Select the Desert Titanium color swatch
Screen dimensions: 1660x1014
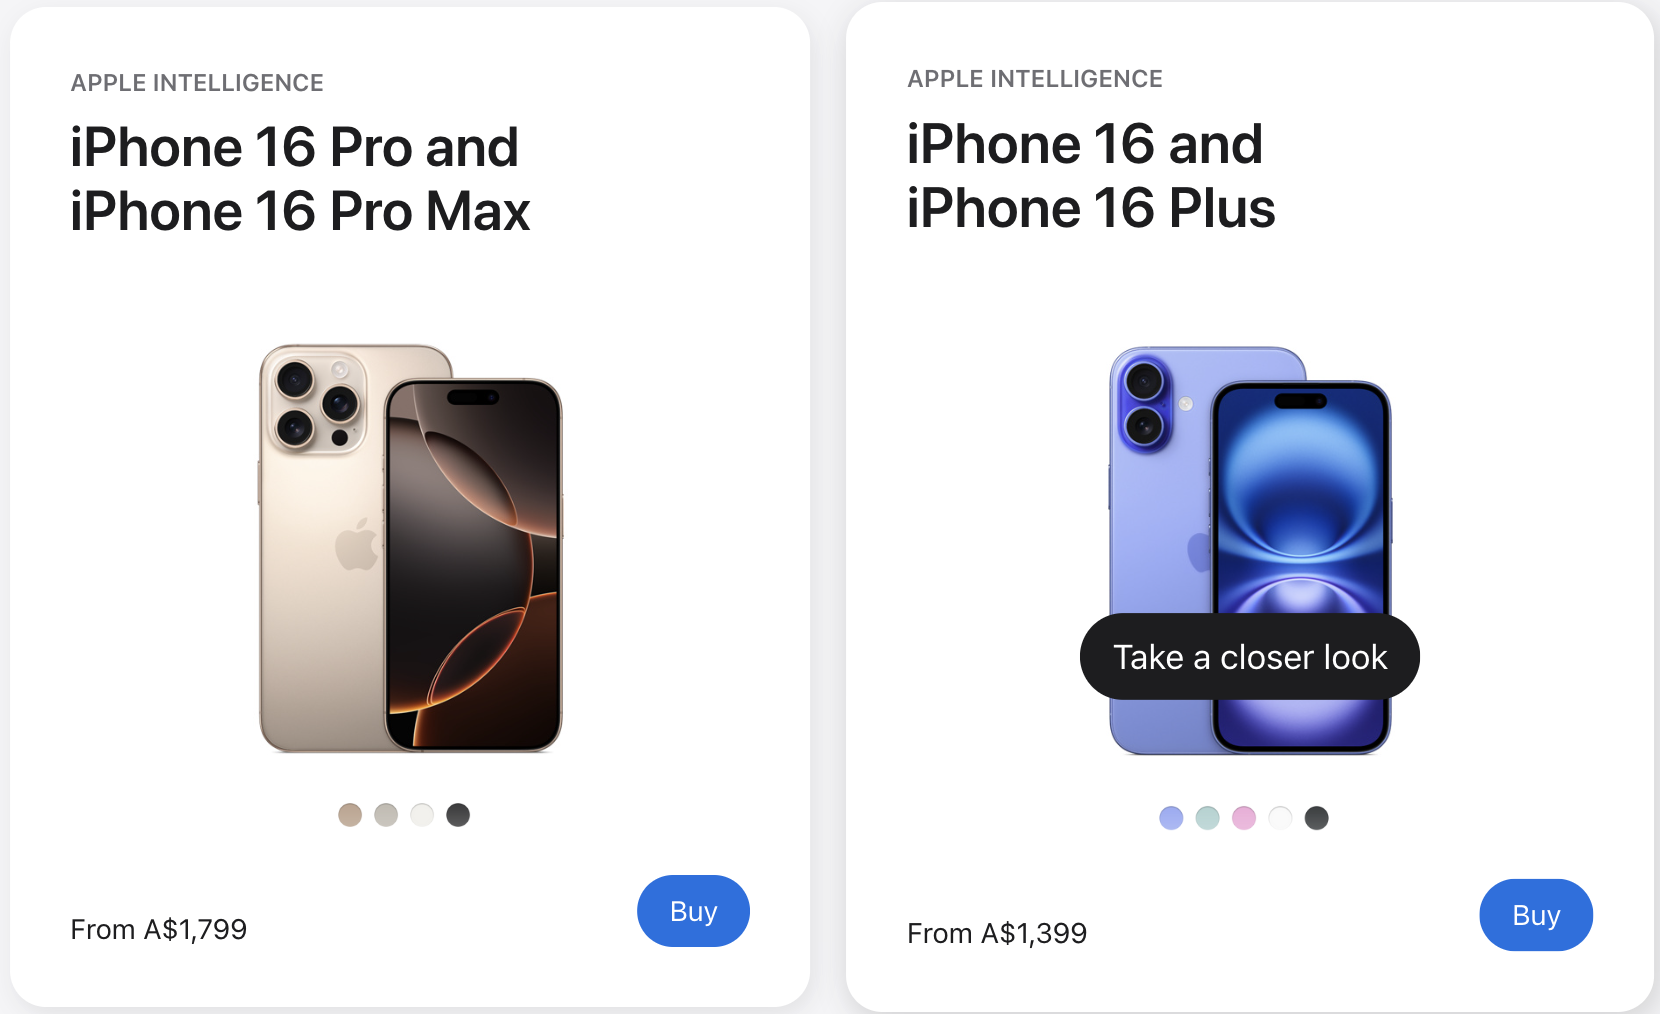(x=350, y=815)
